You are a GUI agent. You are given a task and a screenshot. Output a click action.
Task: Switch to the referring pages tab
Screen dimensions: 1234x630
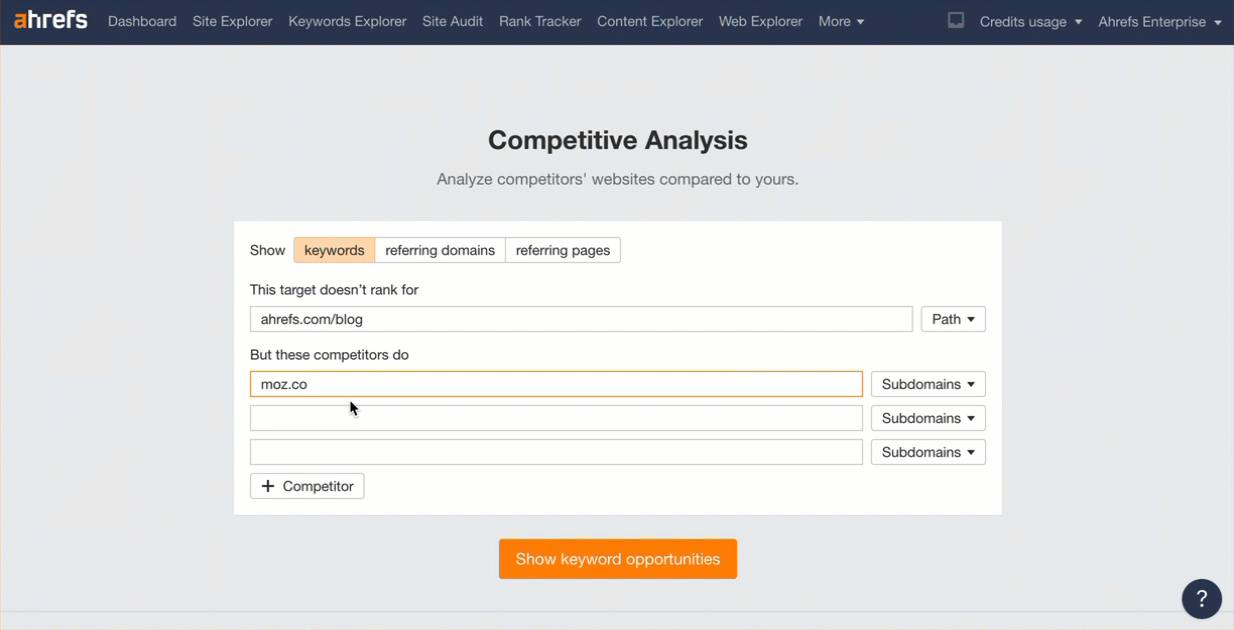[x=562, y=250]
